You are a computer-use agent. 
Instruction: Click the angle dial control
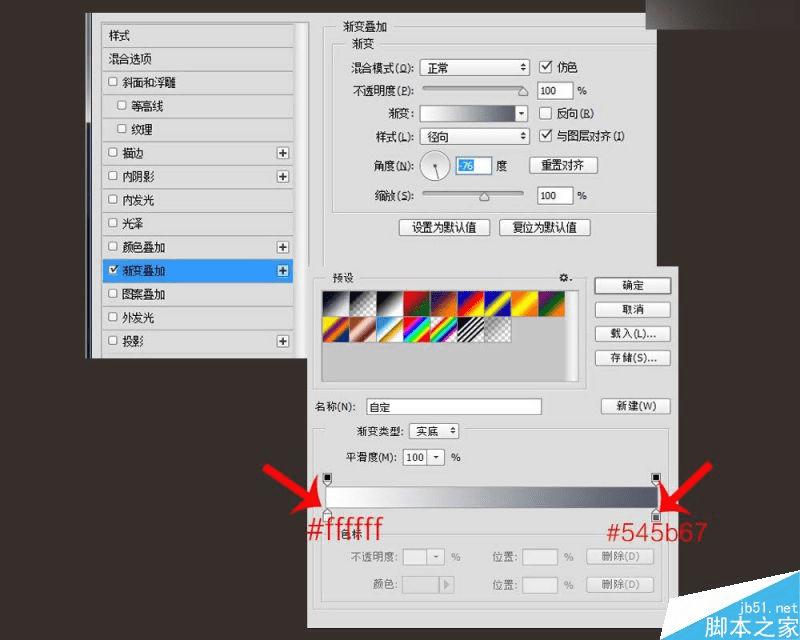[x=435, y=166]
